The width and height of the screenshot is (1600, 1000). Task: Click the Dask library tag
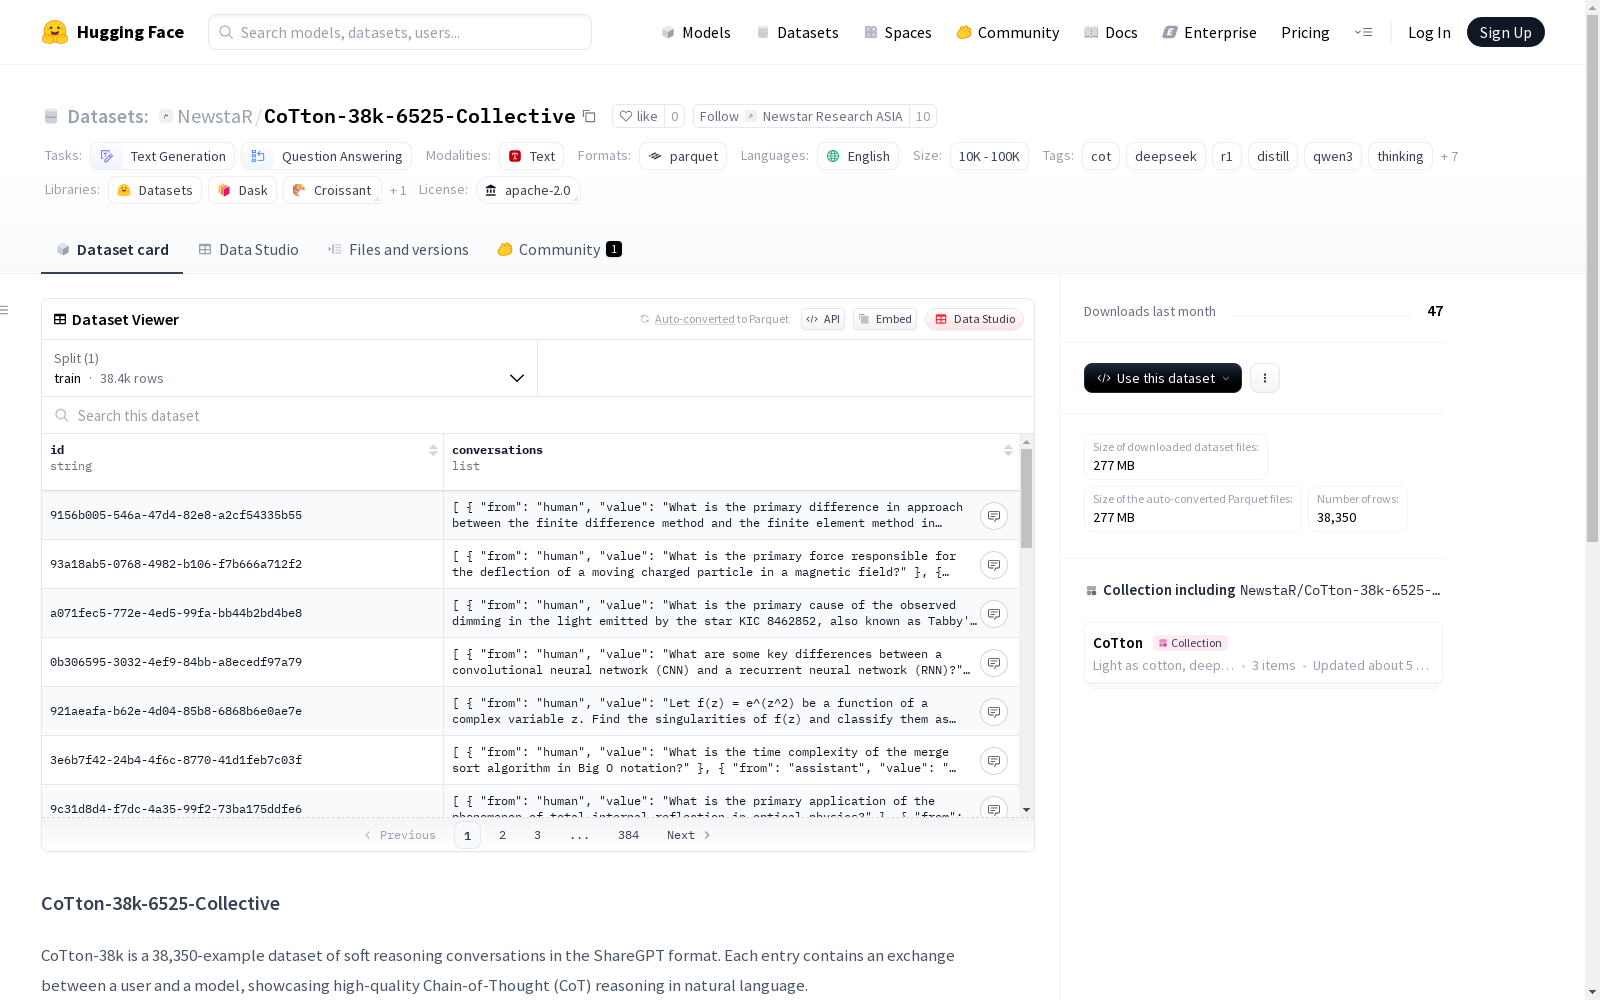coord(242,190)
